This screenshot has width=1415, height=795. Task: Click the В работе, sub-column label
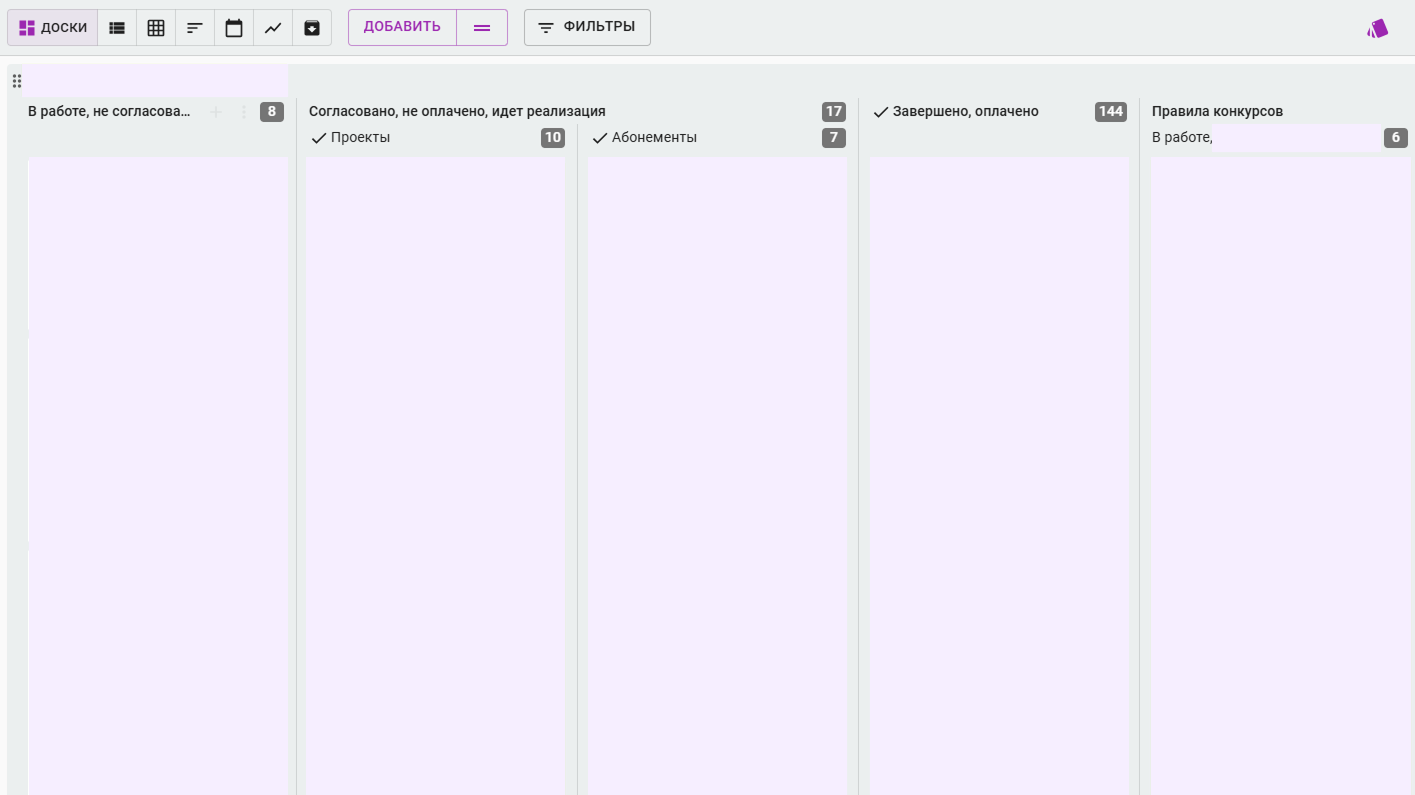1182,138
